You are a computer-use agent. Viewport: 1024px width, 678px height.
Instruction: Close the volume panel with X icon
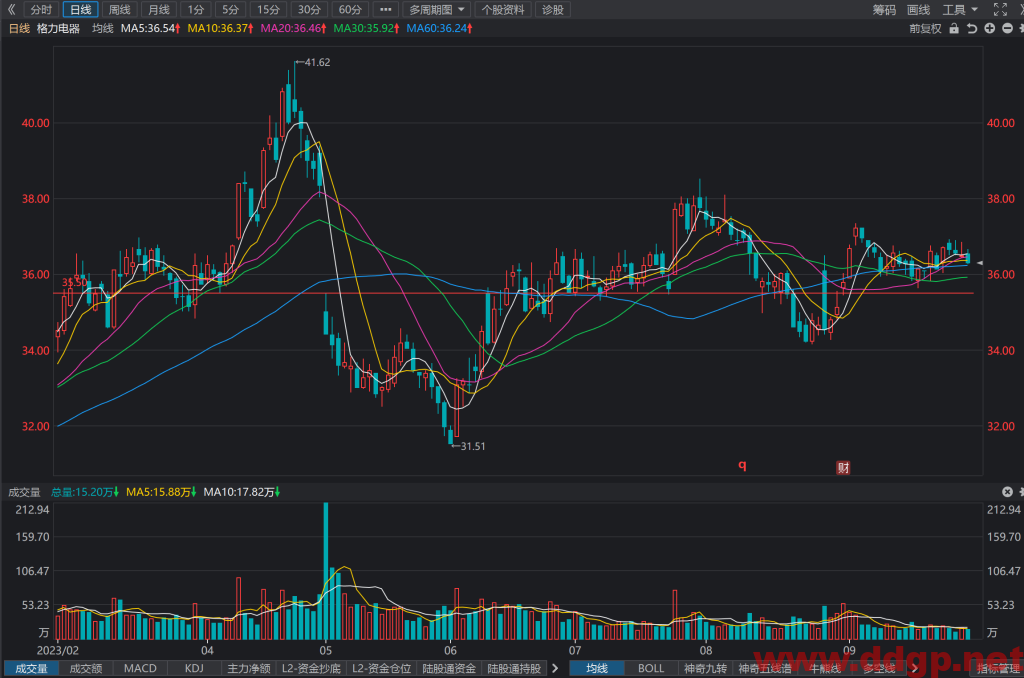click(1007, 492)
